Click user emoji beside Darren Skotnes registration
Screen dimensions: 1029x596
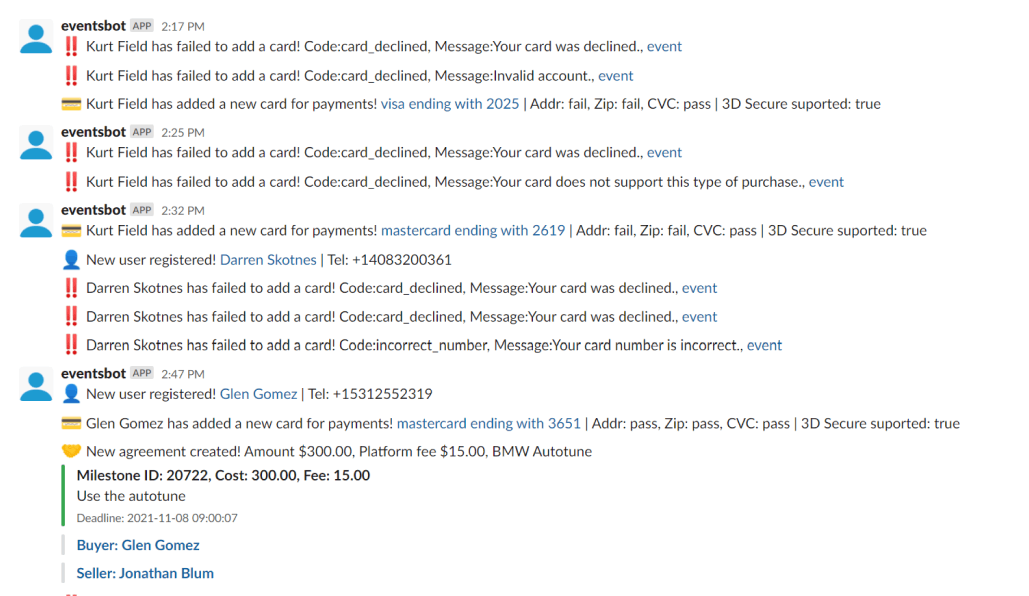71,260
